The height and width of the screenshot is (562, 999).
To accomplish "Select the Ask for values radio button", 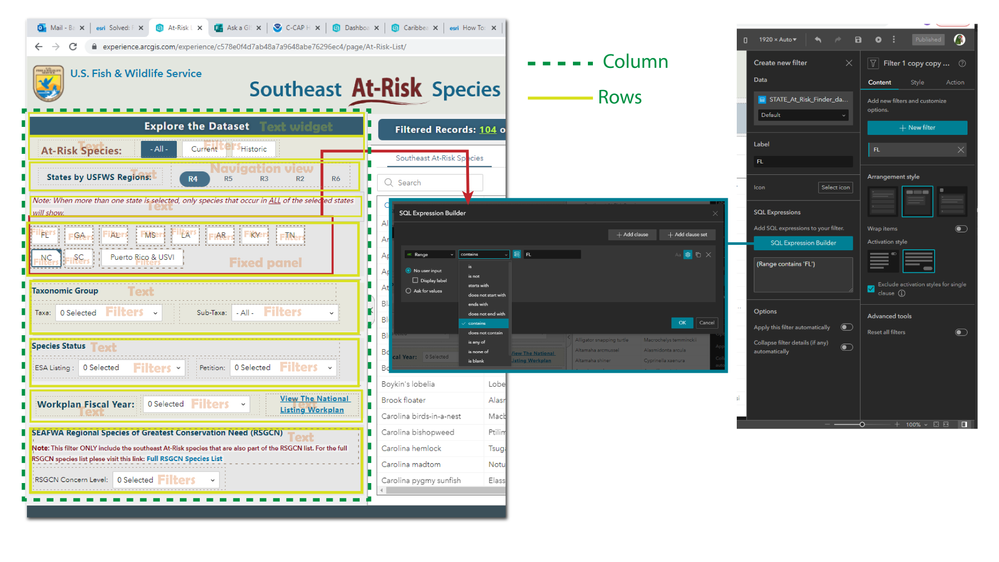I will pos(408,291).
